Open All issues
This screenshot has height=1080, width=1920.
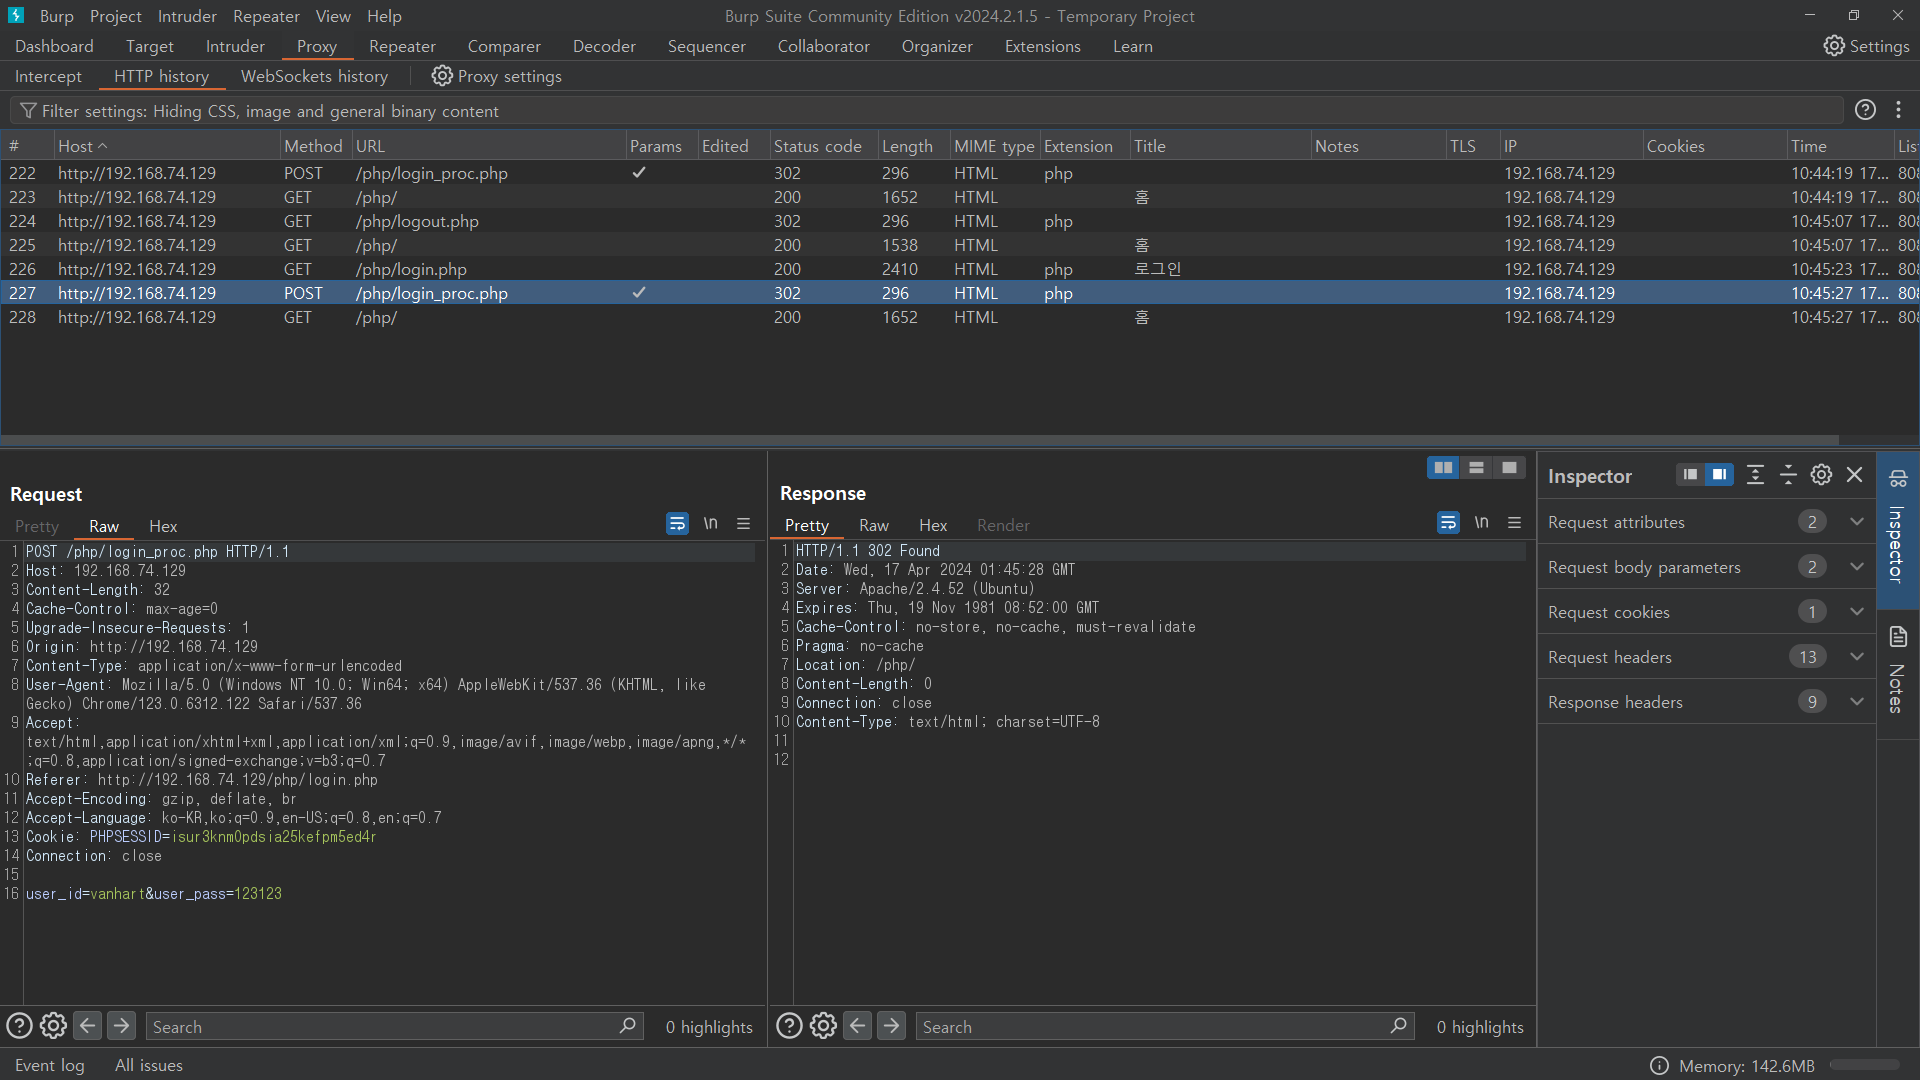tap(149, 1065)
